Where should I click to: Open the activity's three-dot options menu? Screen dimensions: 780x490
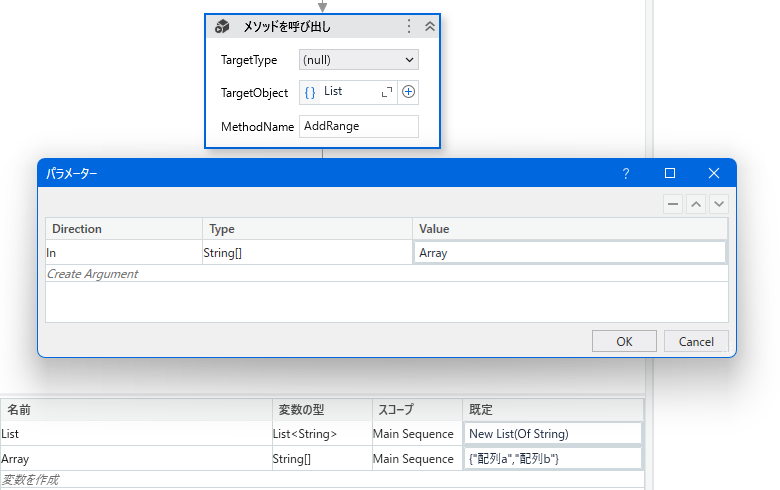click(408, 27)
